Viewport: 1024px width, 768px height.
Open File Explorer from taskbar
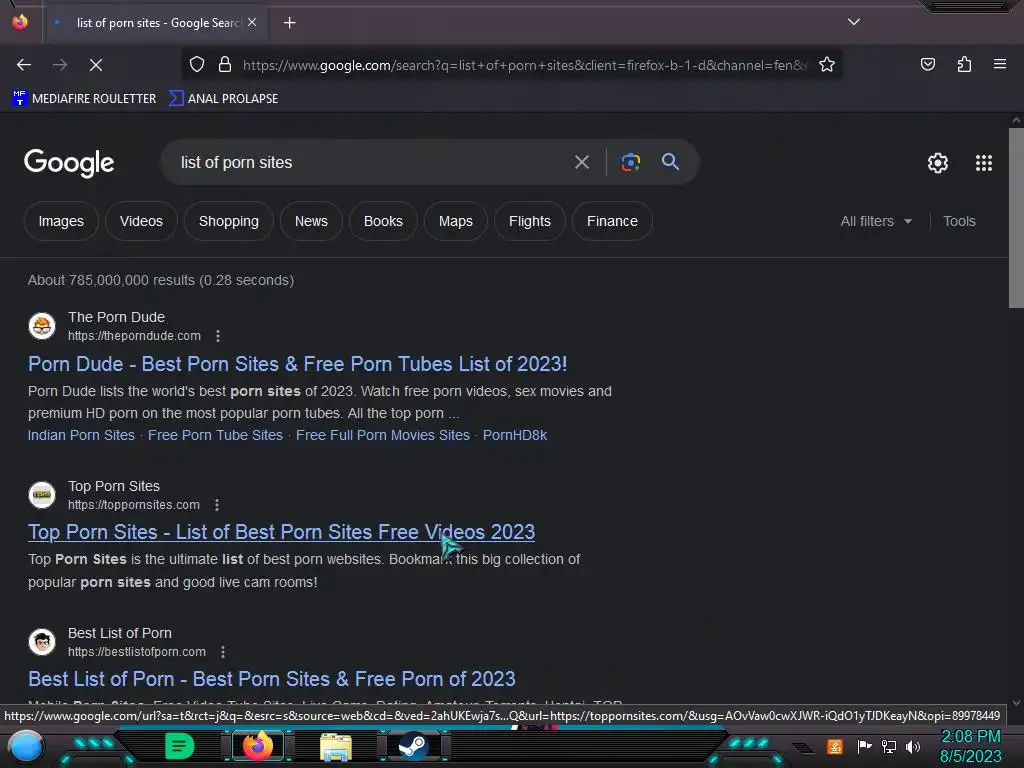[336, 746]
